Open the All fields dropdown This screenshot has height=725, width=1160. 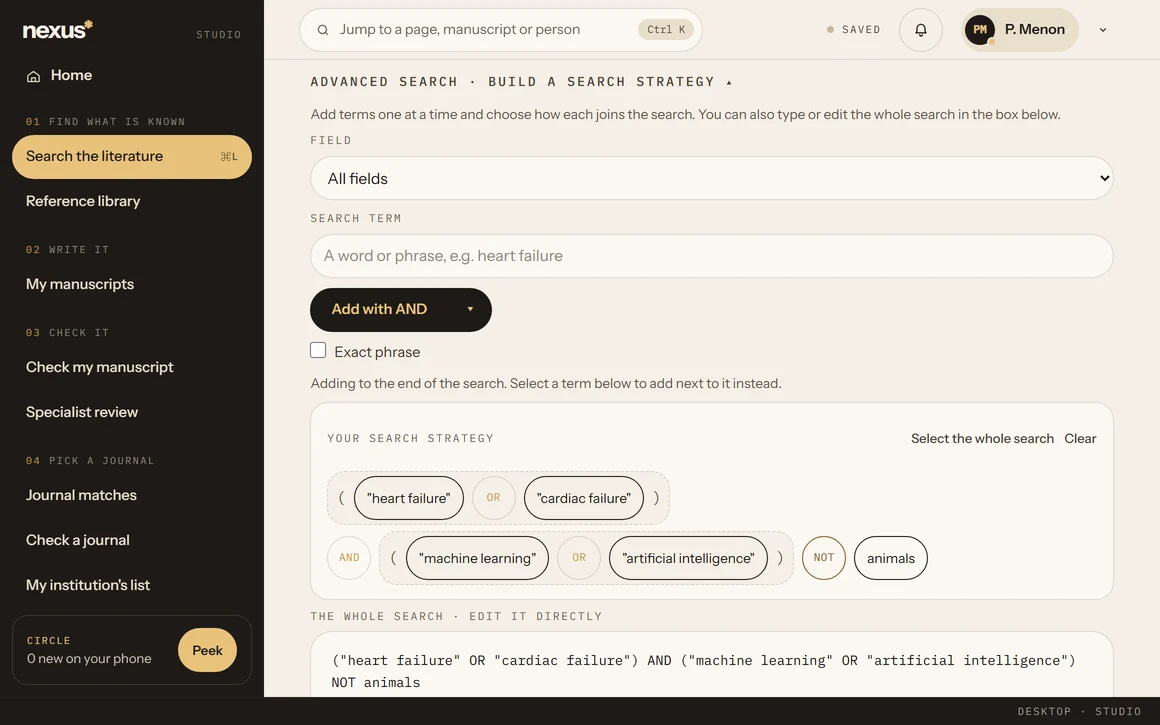(712, 178)
